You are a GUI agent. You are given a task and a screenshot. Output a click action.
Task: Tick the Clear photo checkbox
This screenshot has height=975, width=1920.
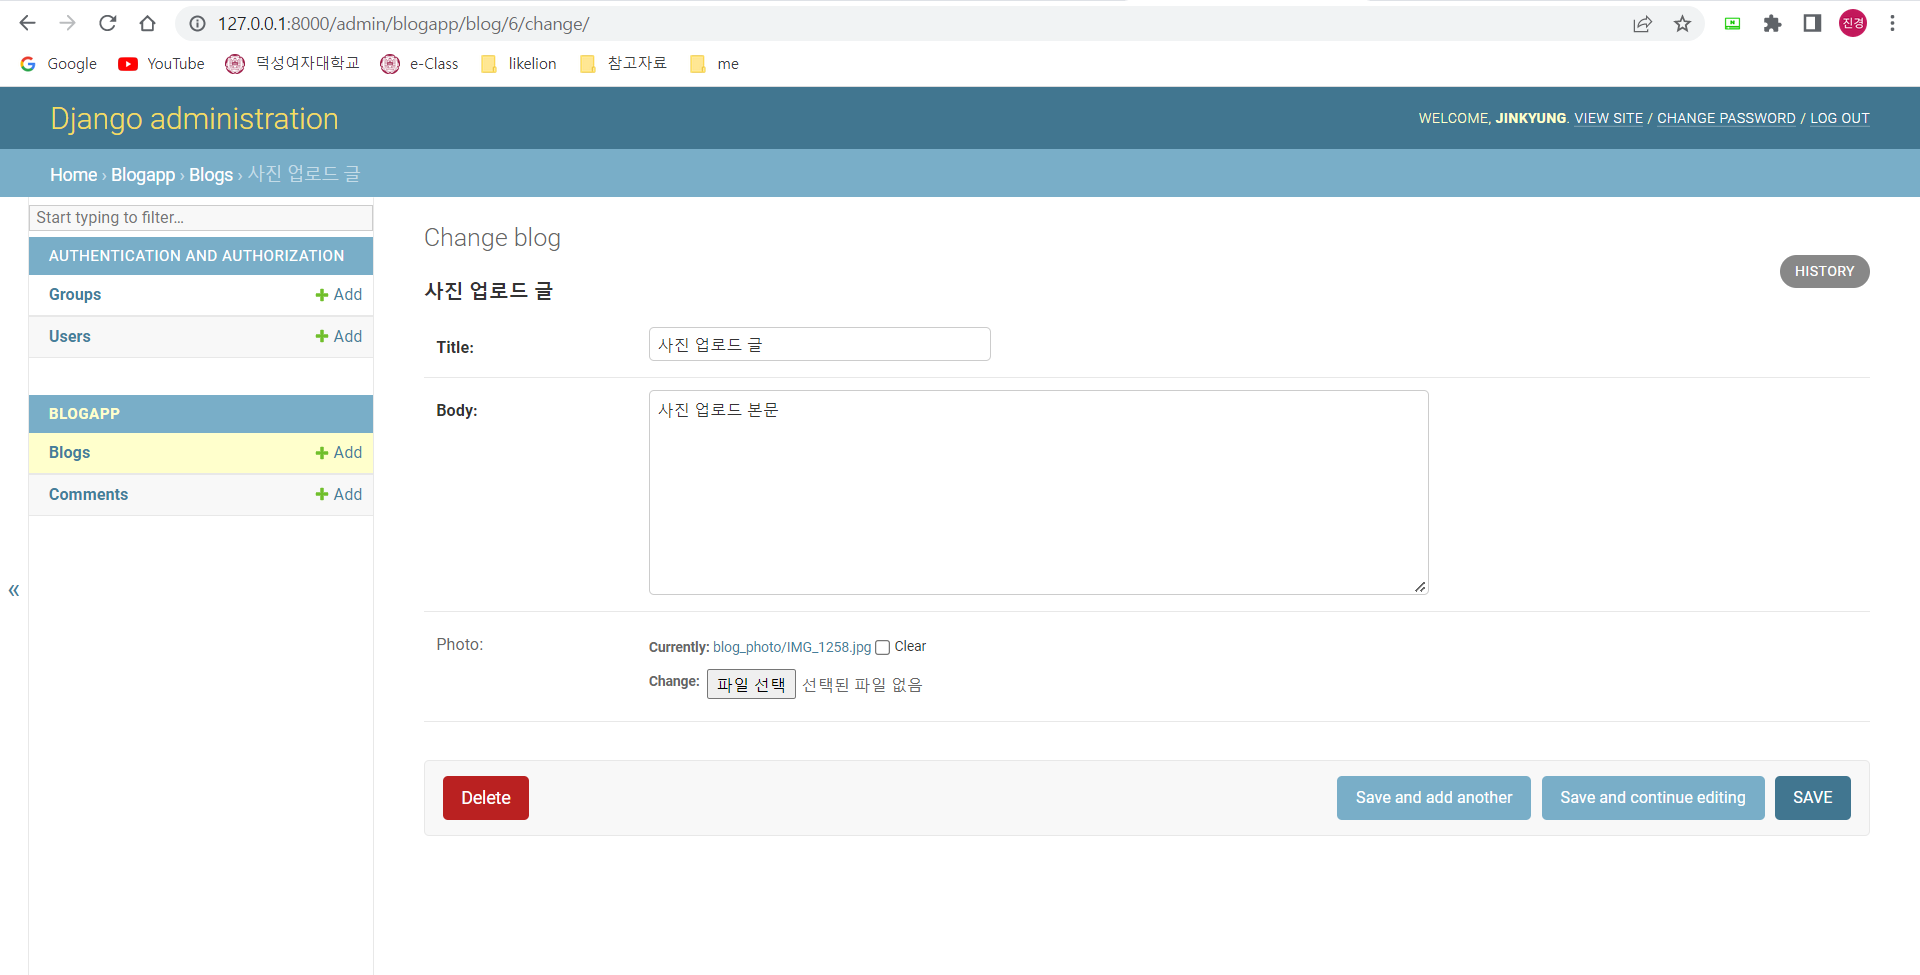tap(882, 648)
